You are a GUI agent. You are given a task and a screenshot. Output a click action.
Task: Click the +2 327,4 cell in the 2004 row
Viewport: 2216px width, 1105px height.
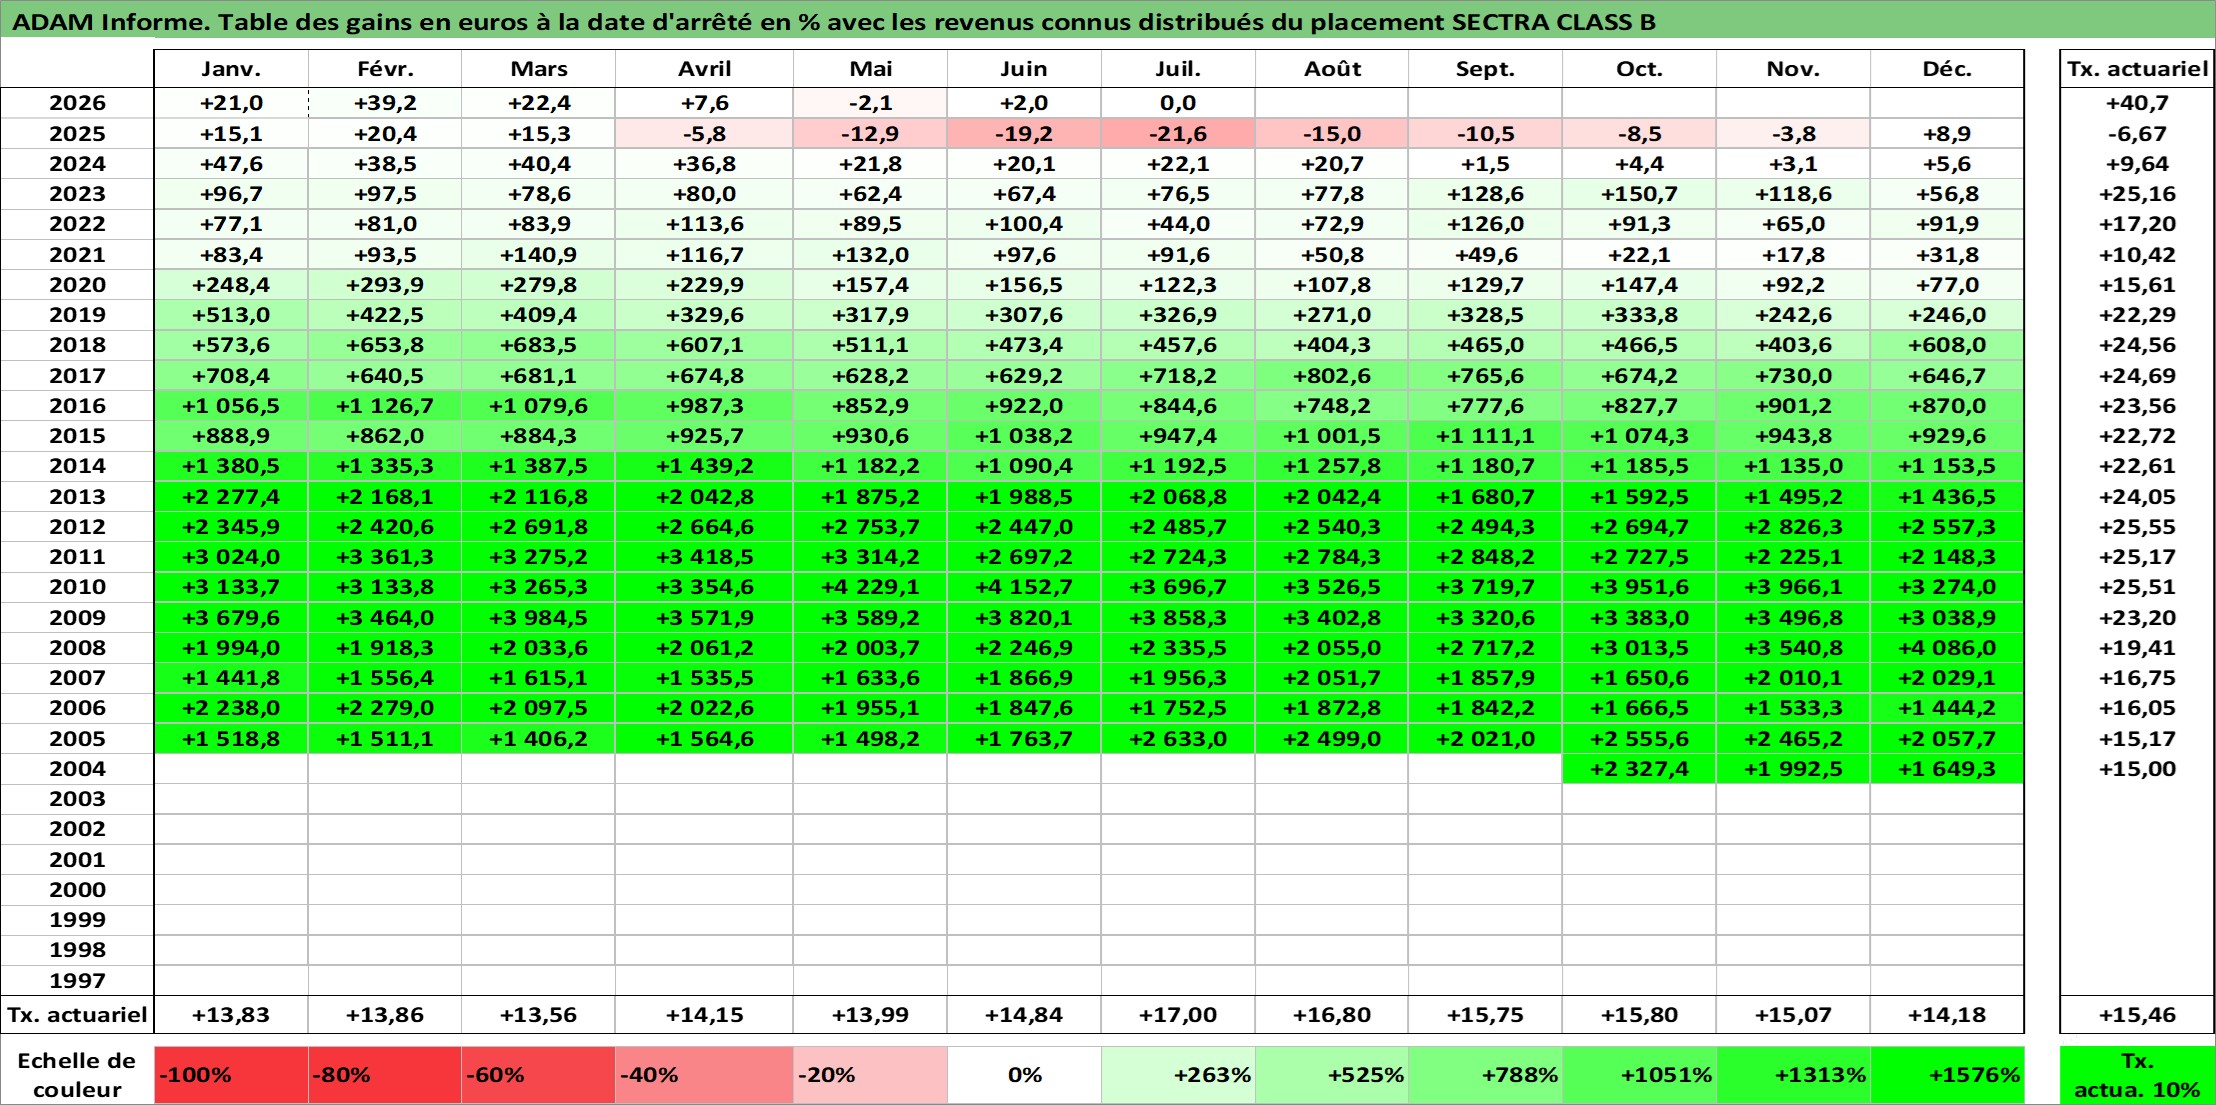coord(1639,769)
